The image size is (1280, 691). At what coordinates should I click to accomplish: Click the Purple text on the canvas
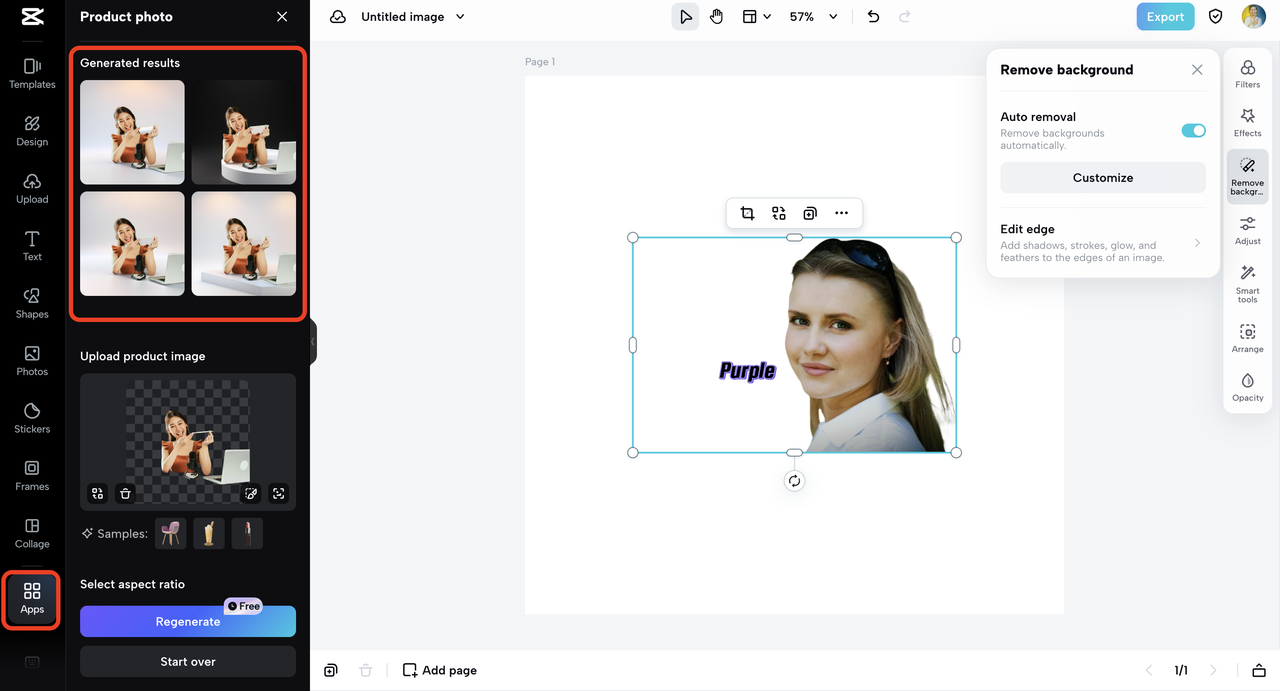click(748, 371)
